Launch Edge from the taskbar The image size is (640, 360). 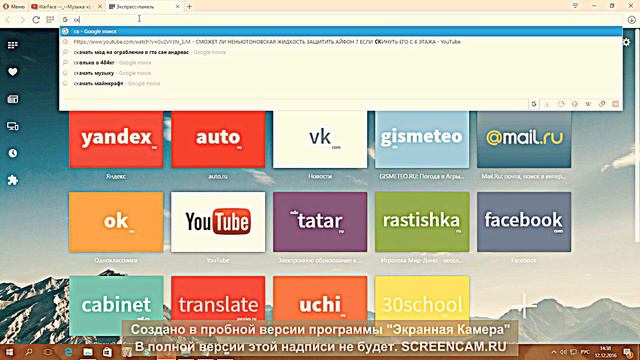pyautogui.click(x=68, y=352)
